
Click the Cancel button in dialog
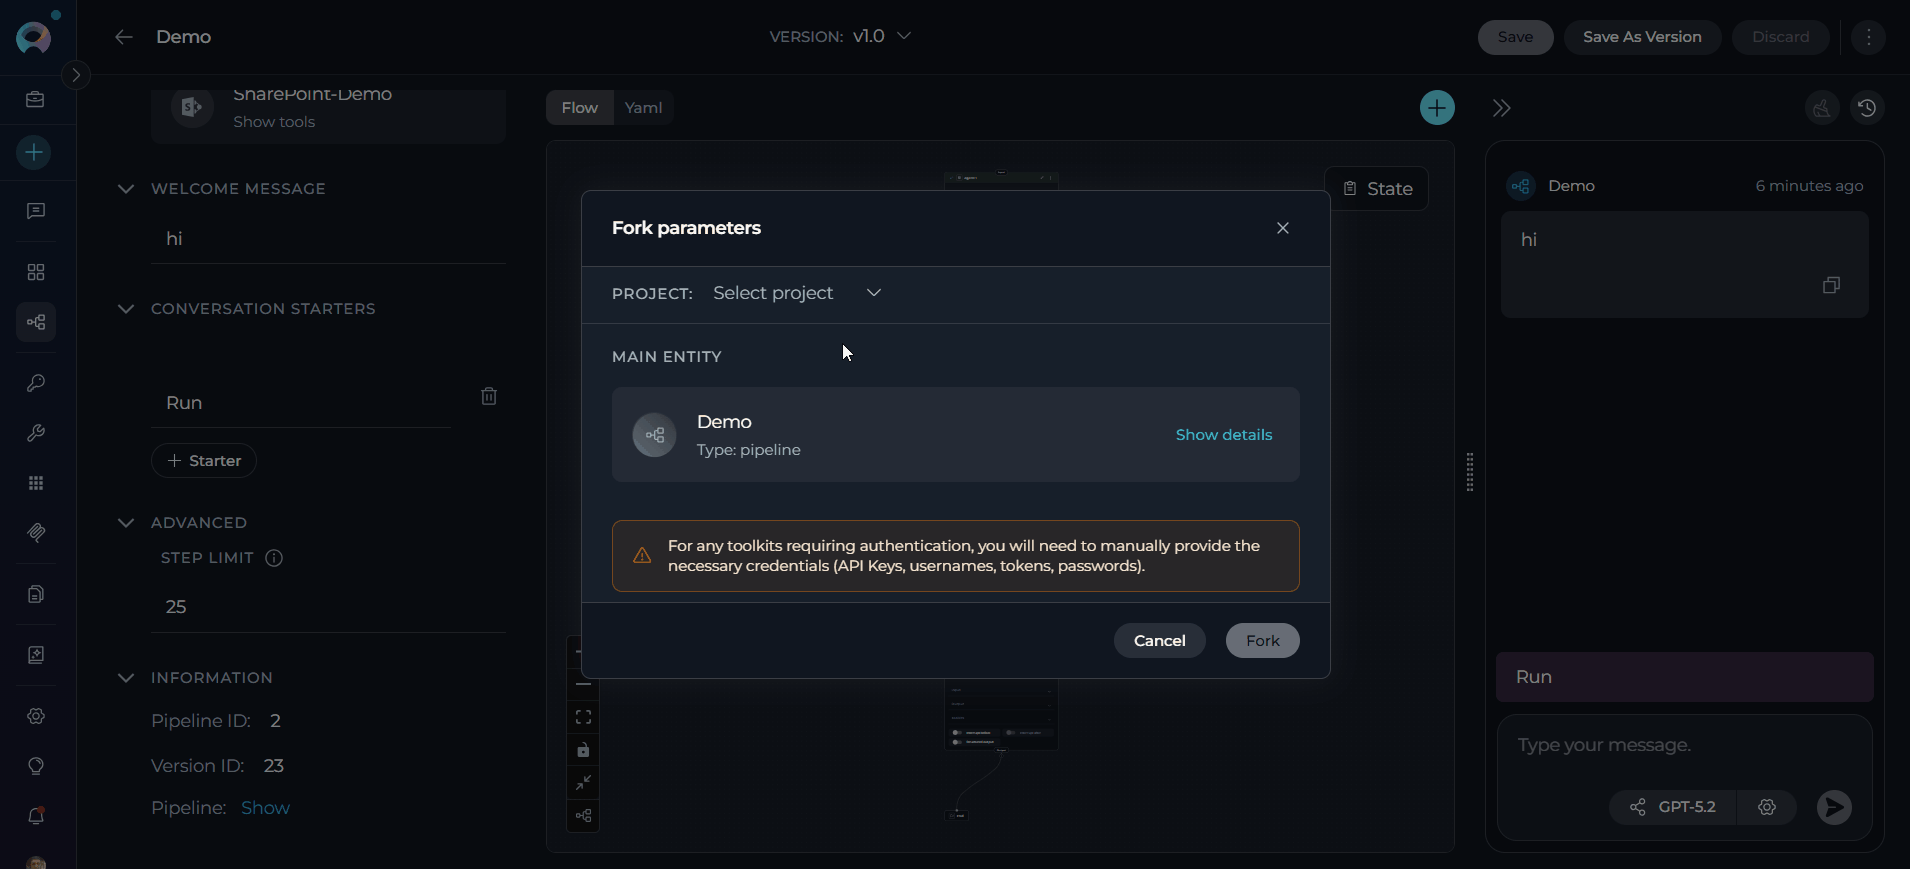coord(1159,641)
